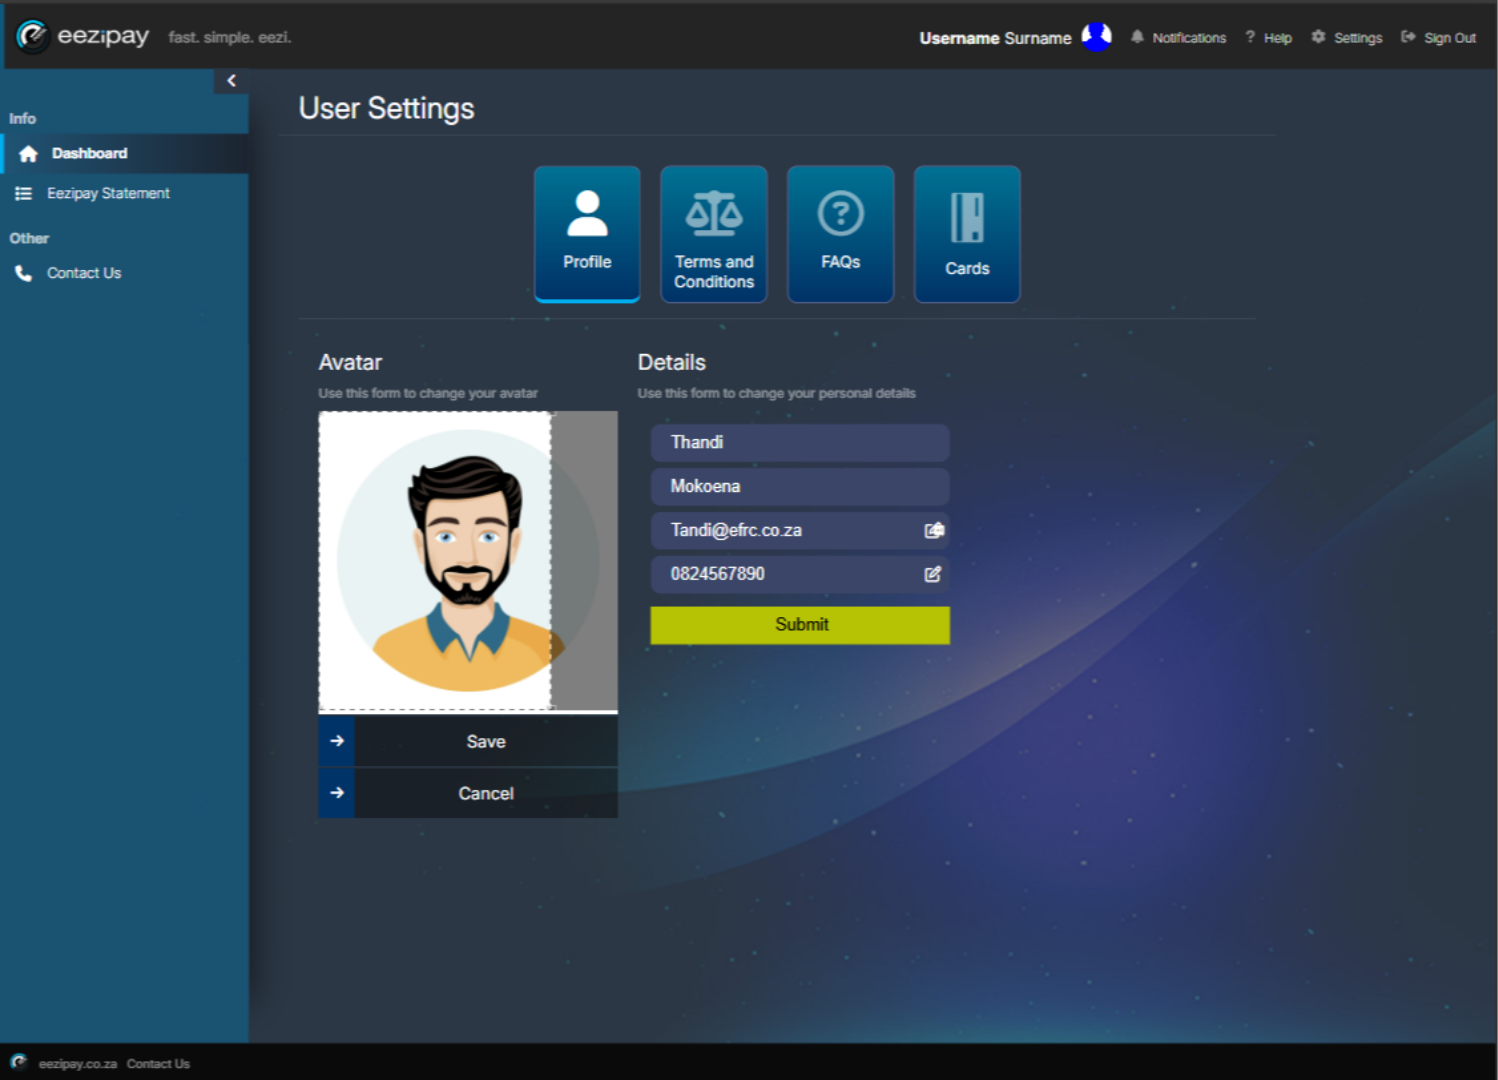Focus the first name field containing Thandi

(800, 443)
